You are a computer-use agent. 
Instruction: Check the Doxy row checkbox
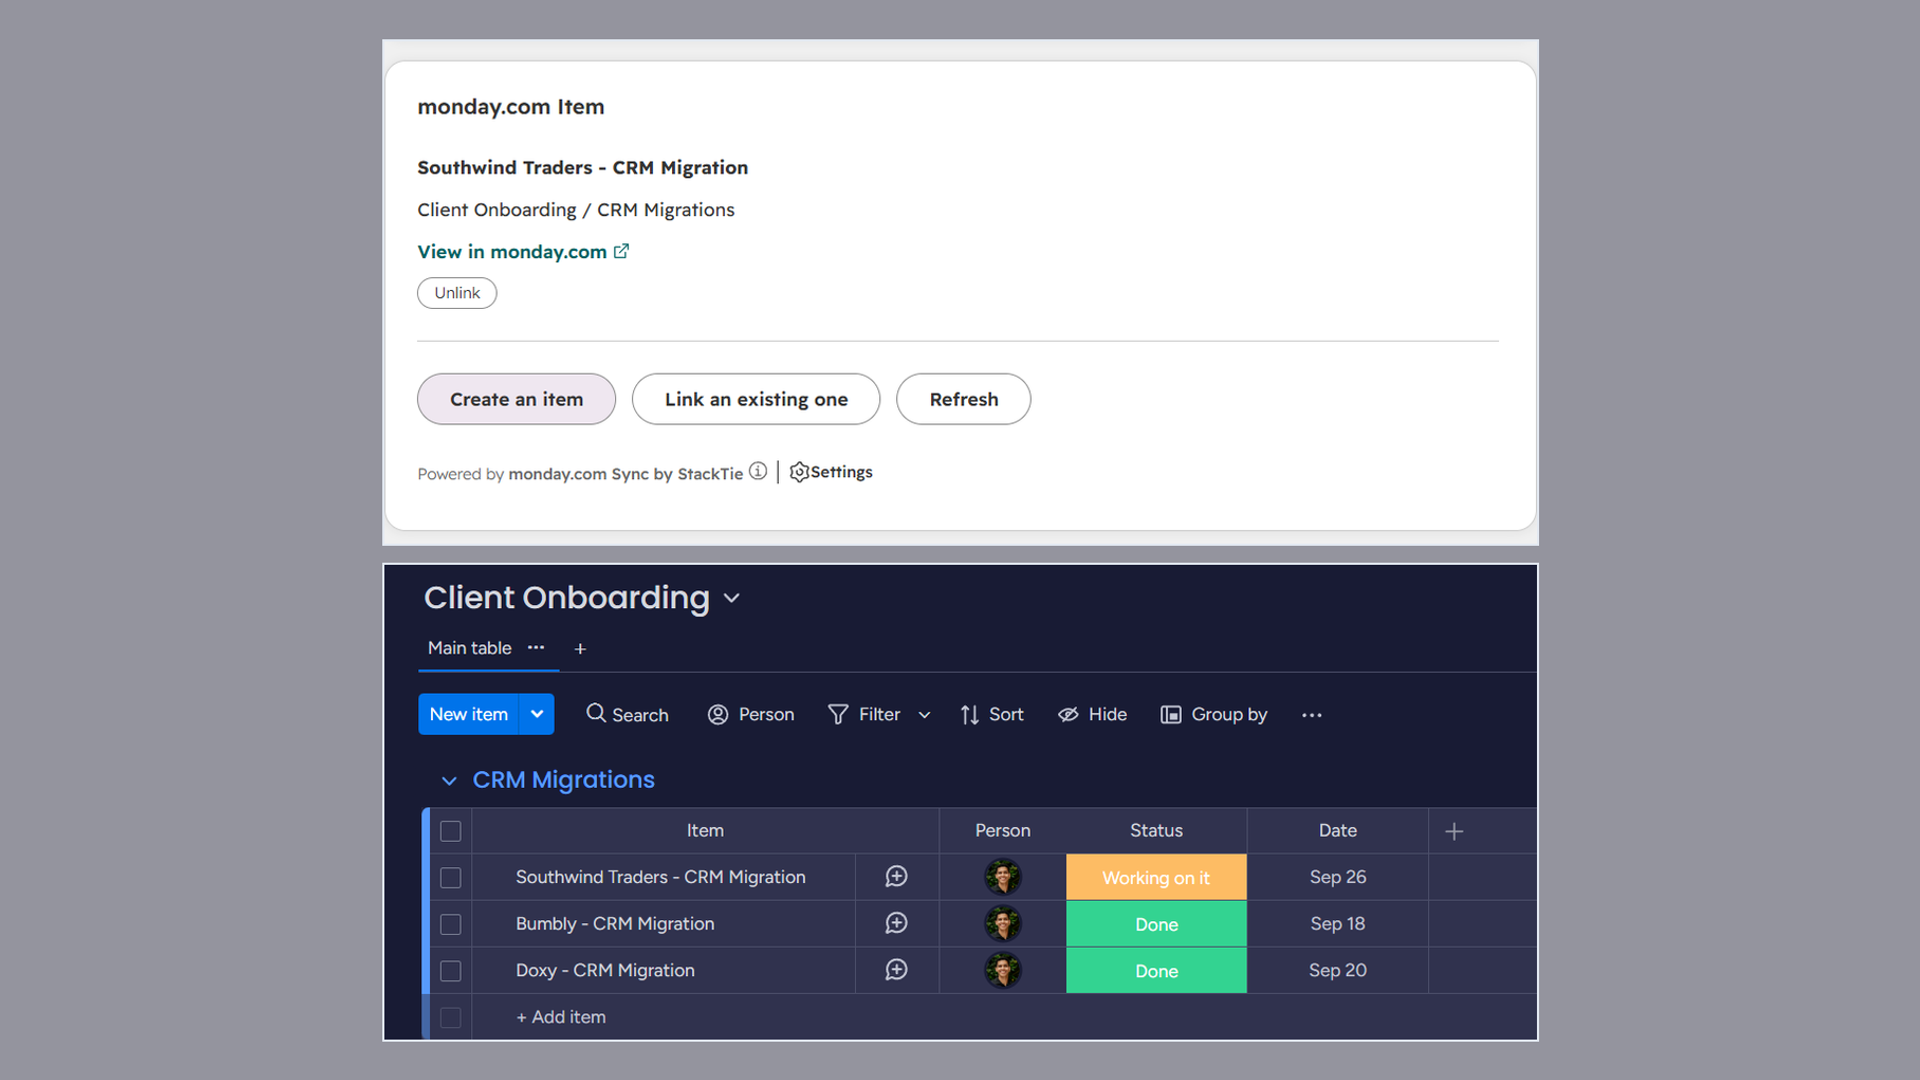click(451, 971)
